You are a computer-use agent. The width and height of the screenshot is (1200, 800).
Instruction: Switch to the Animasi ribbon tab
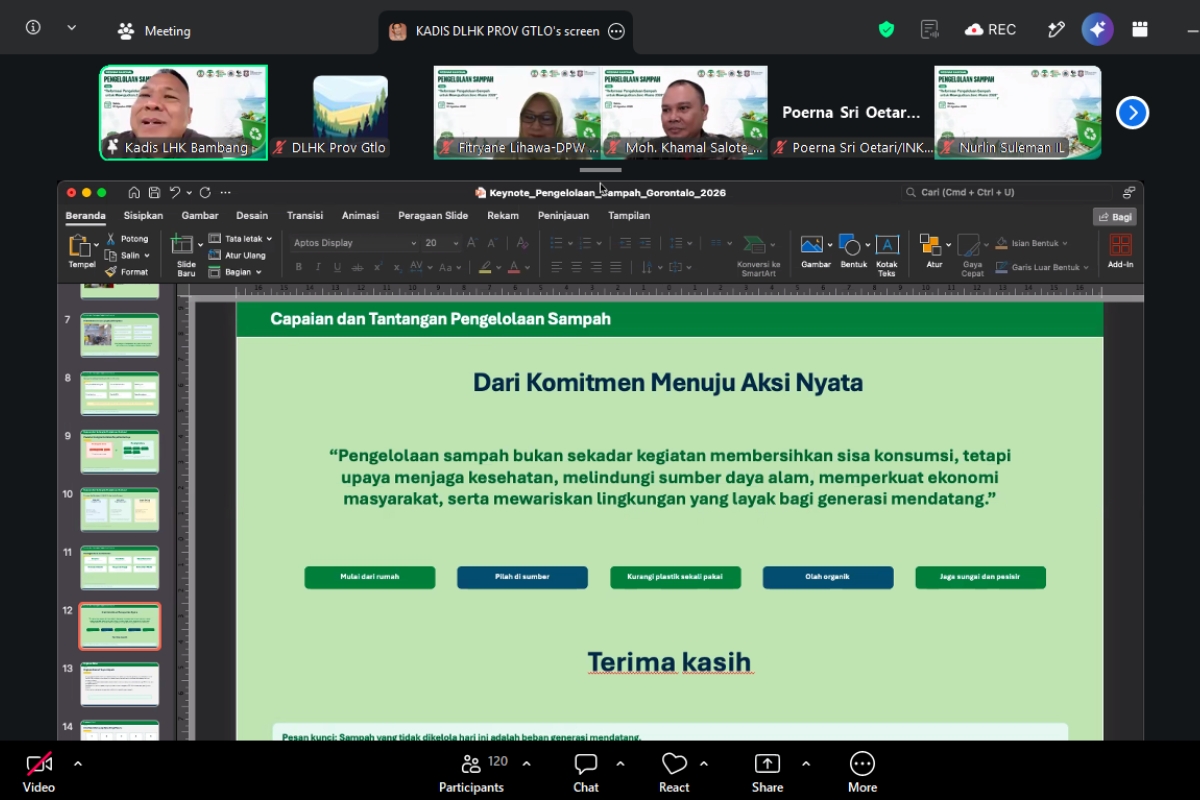[360, 215]
